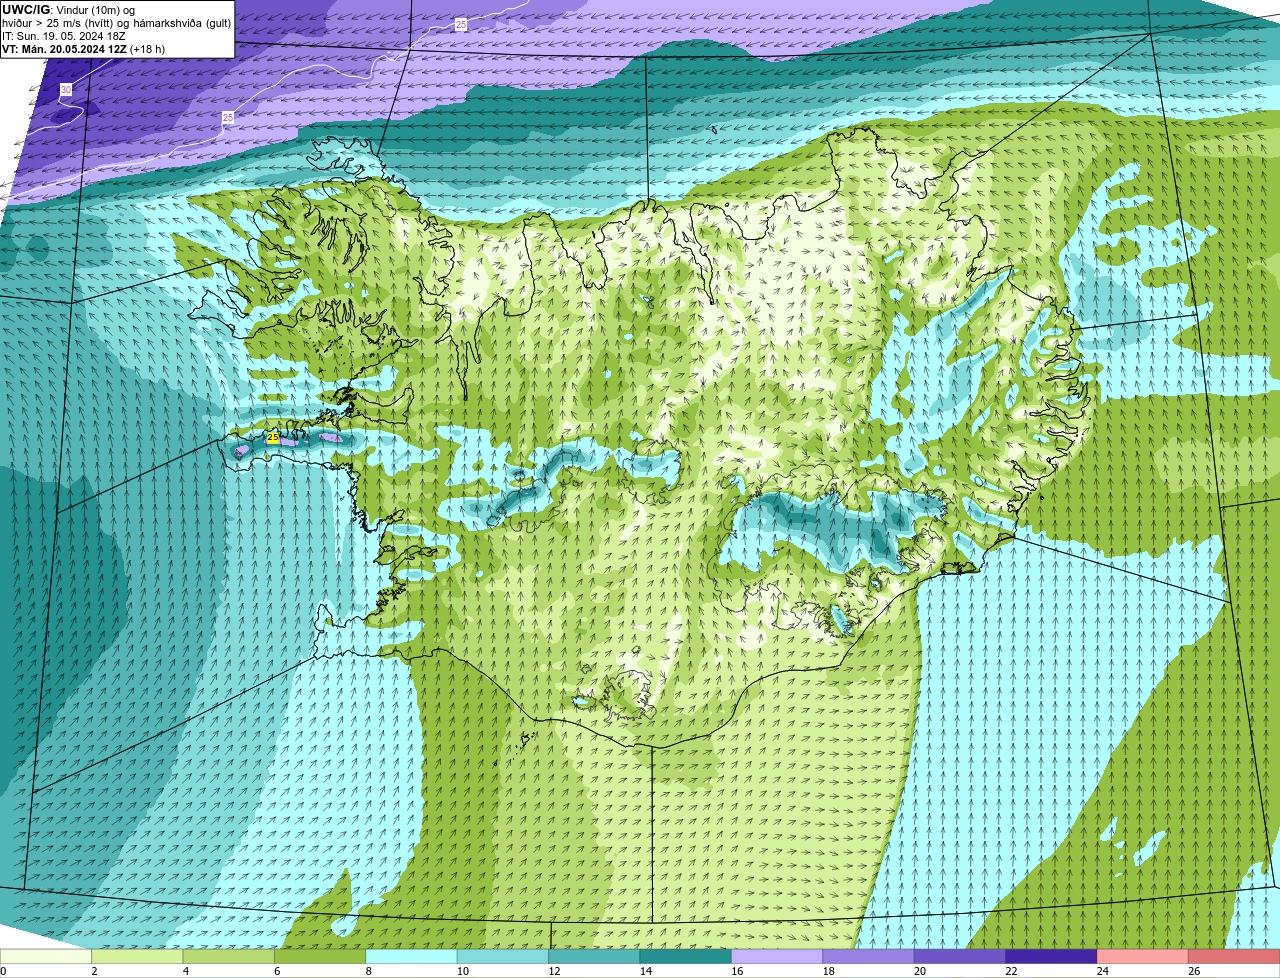Viewport: 1280px width, 978px height.
Task: Click the 2–4 m/s light green legend swatch
Action: pos(137,956)
